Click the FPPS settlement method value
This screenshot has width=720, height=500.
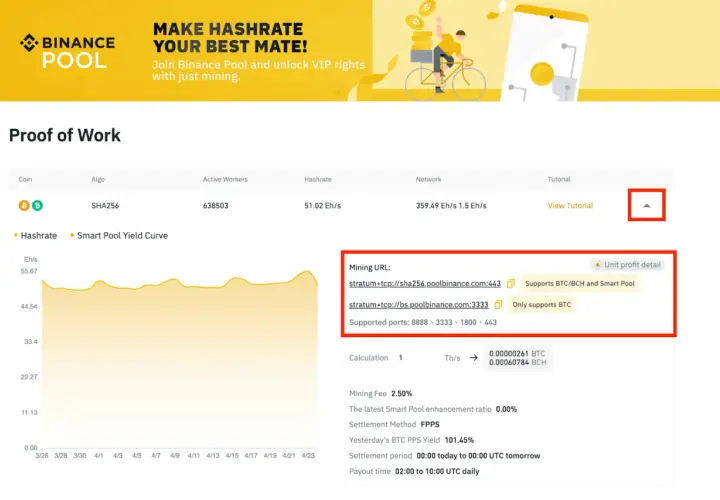click(x=430, y=424)
